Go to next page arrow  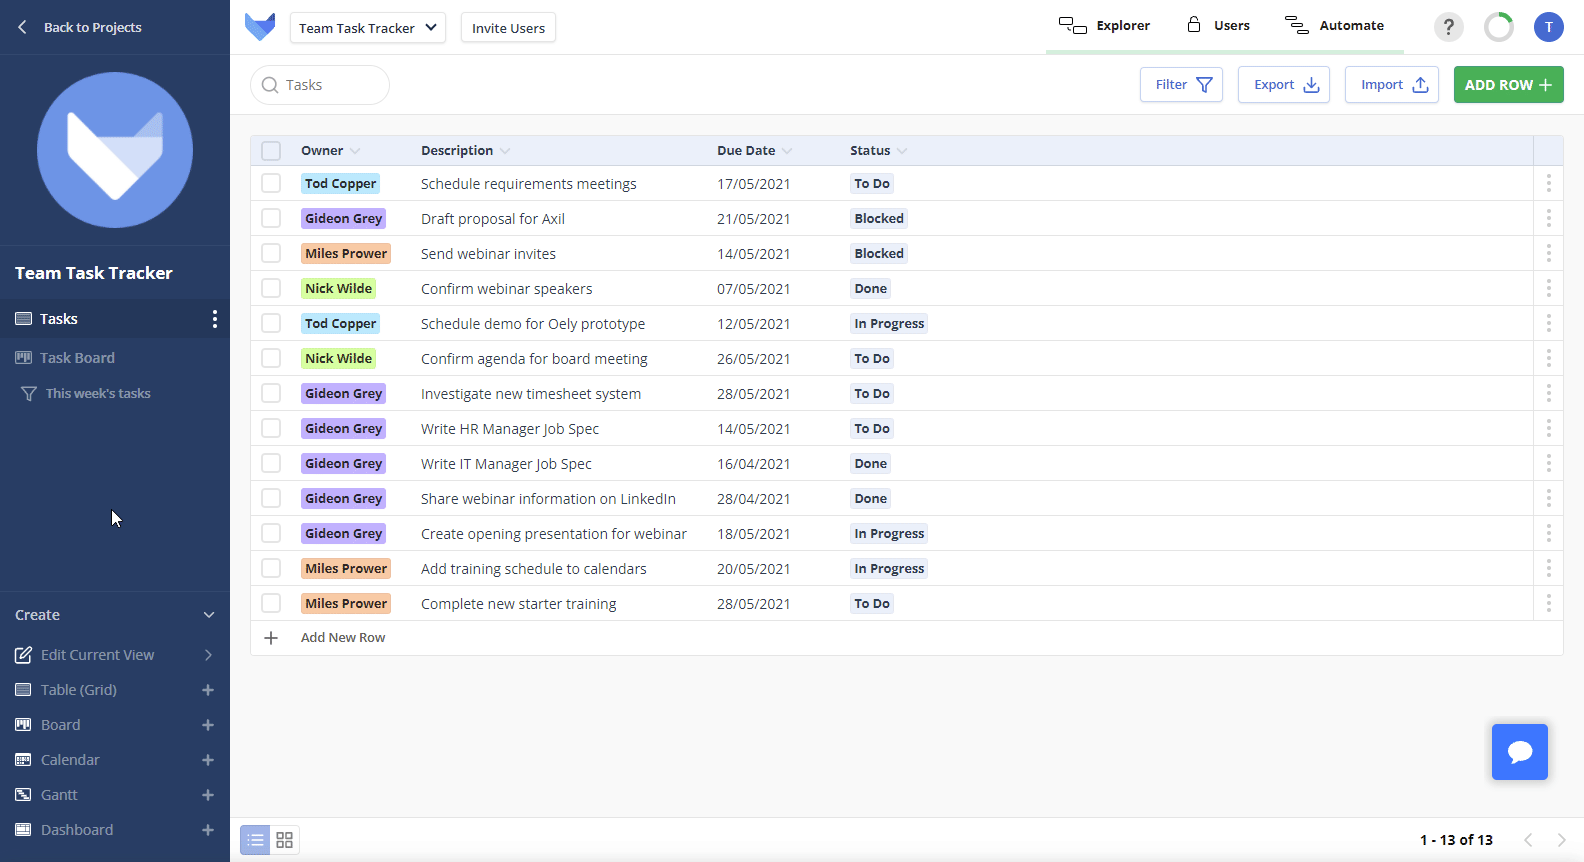pos(1561,840)
